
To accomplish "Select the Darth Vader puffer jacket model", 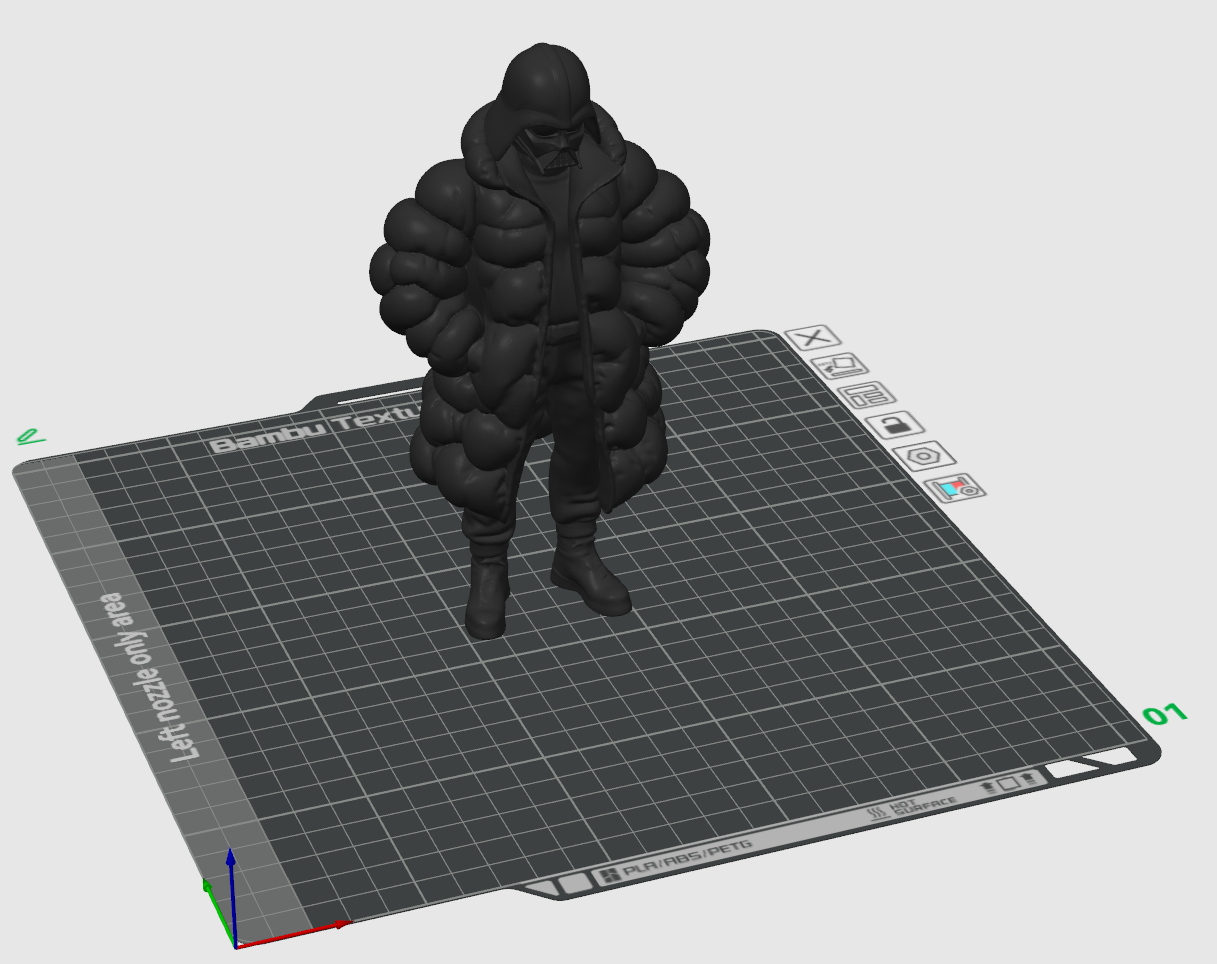I will [x=540, y=330].
